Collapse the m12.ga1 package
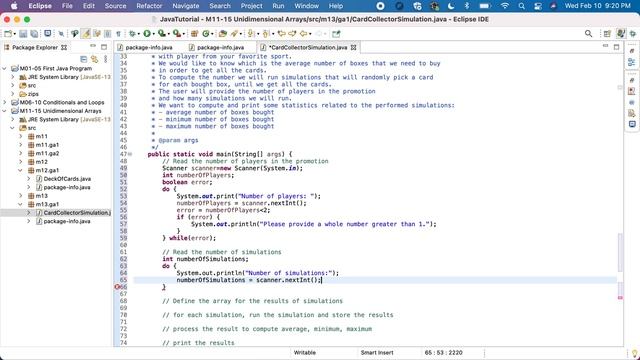Image resolution: width=640 pixels, height=360 pixels. (21, 170)
